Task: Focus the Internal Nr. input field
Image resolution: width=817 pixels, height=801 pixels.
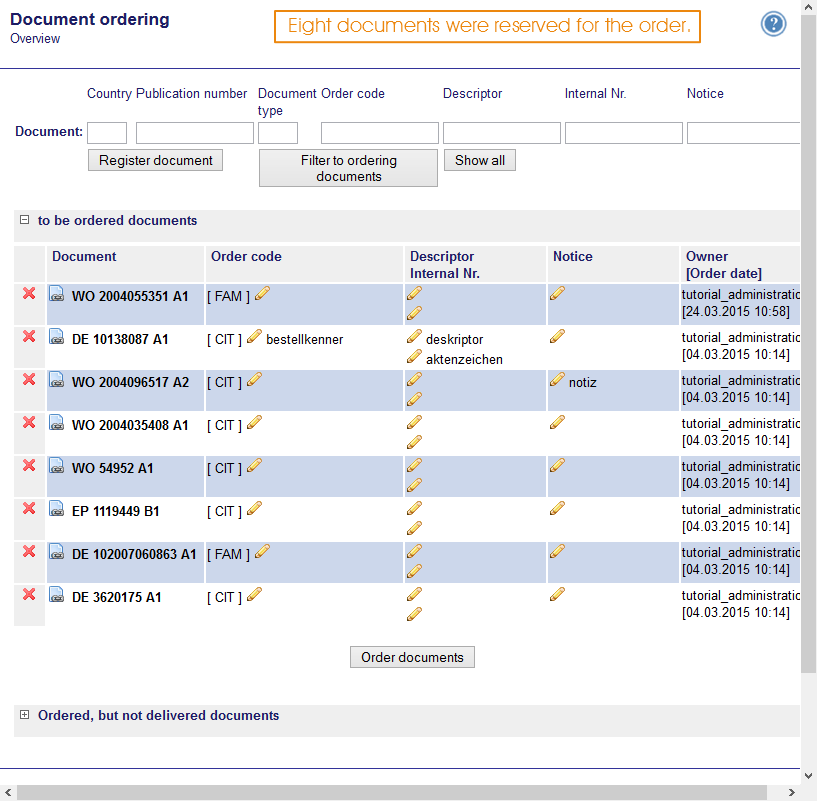Action: coord(624,133)
